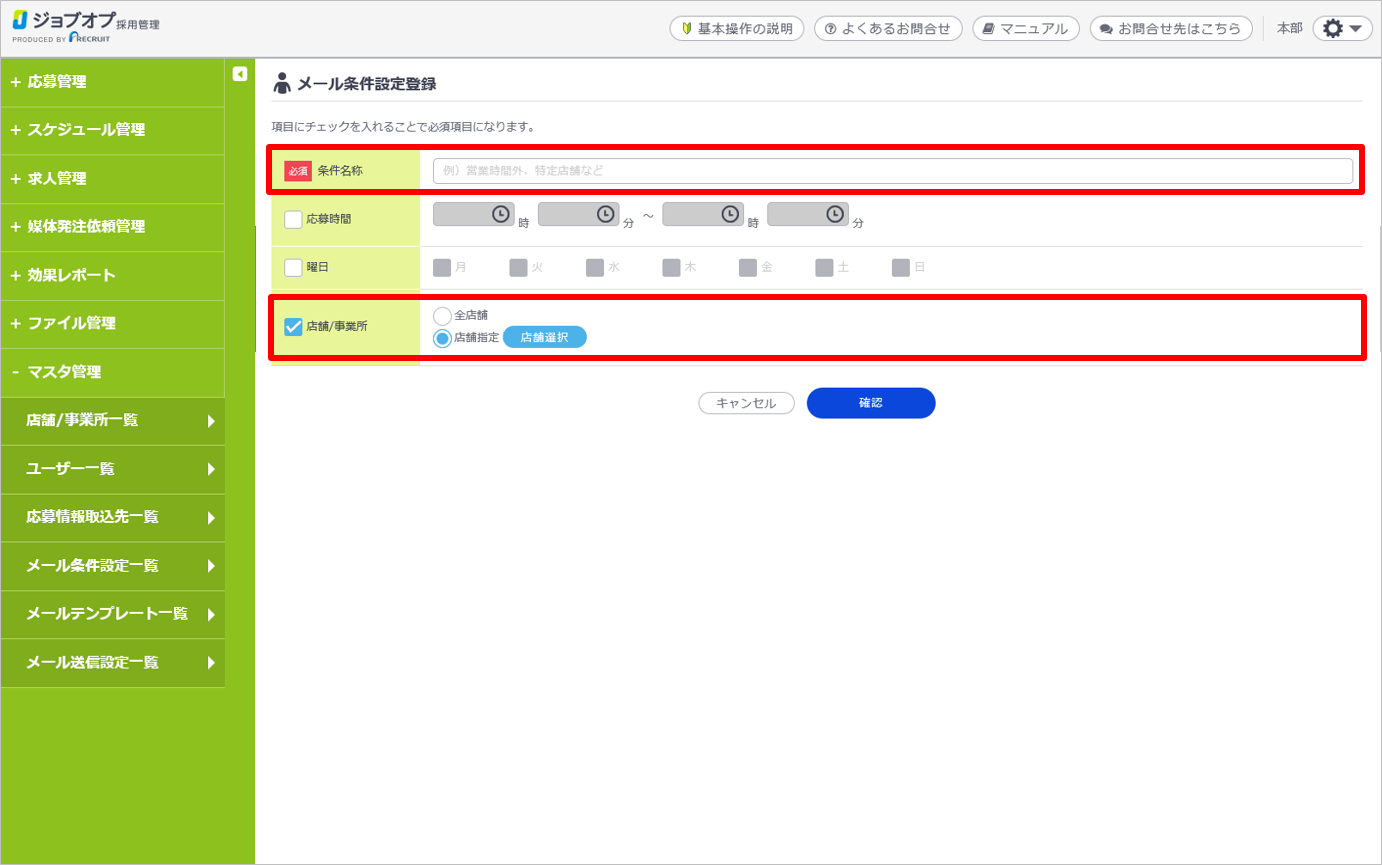Open the settings gear menu

[1342, 29]
